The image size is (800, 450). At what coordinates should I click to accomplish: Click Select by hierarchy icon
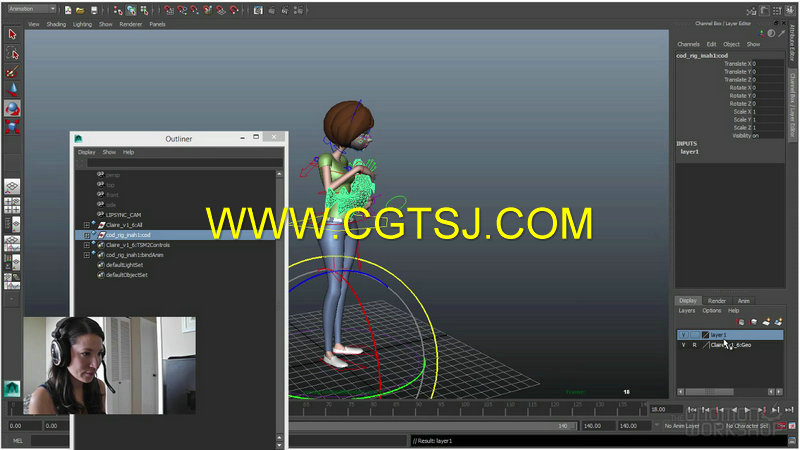118,10
